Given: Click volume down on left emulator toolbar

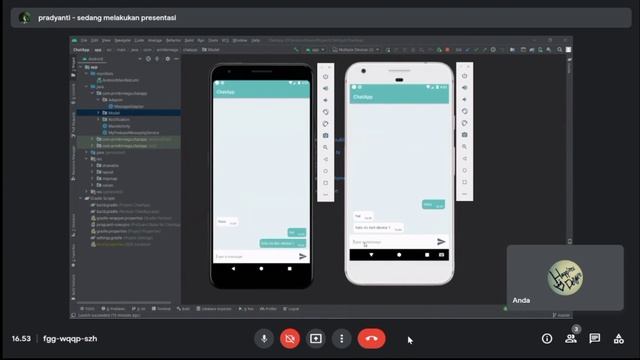Looking at the screenshot, I should [x=325, y=100].
